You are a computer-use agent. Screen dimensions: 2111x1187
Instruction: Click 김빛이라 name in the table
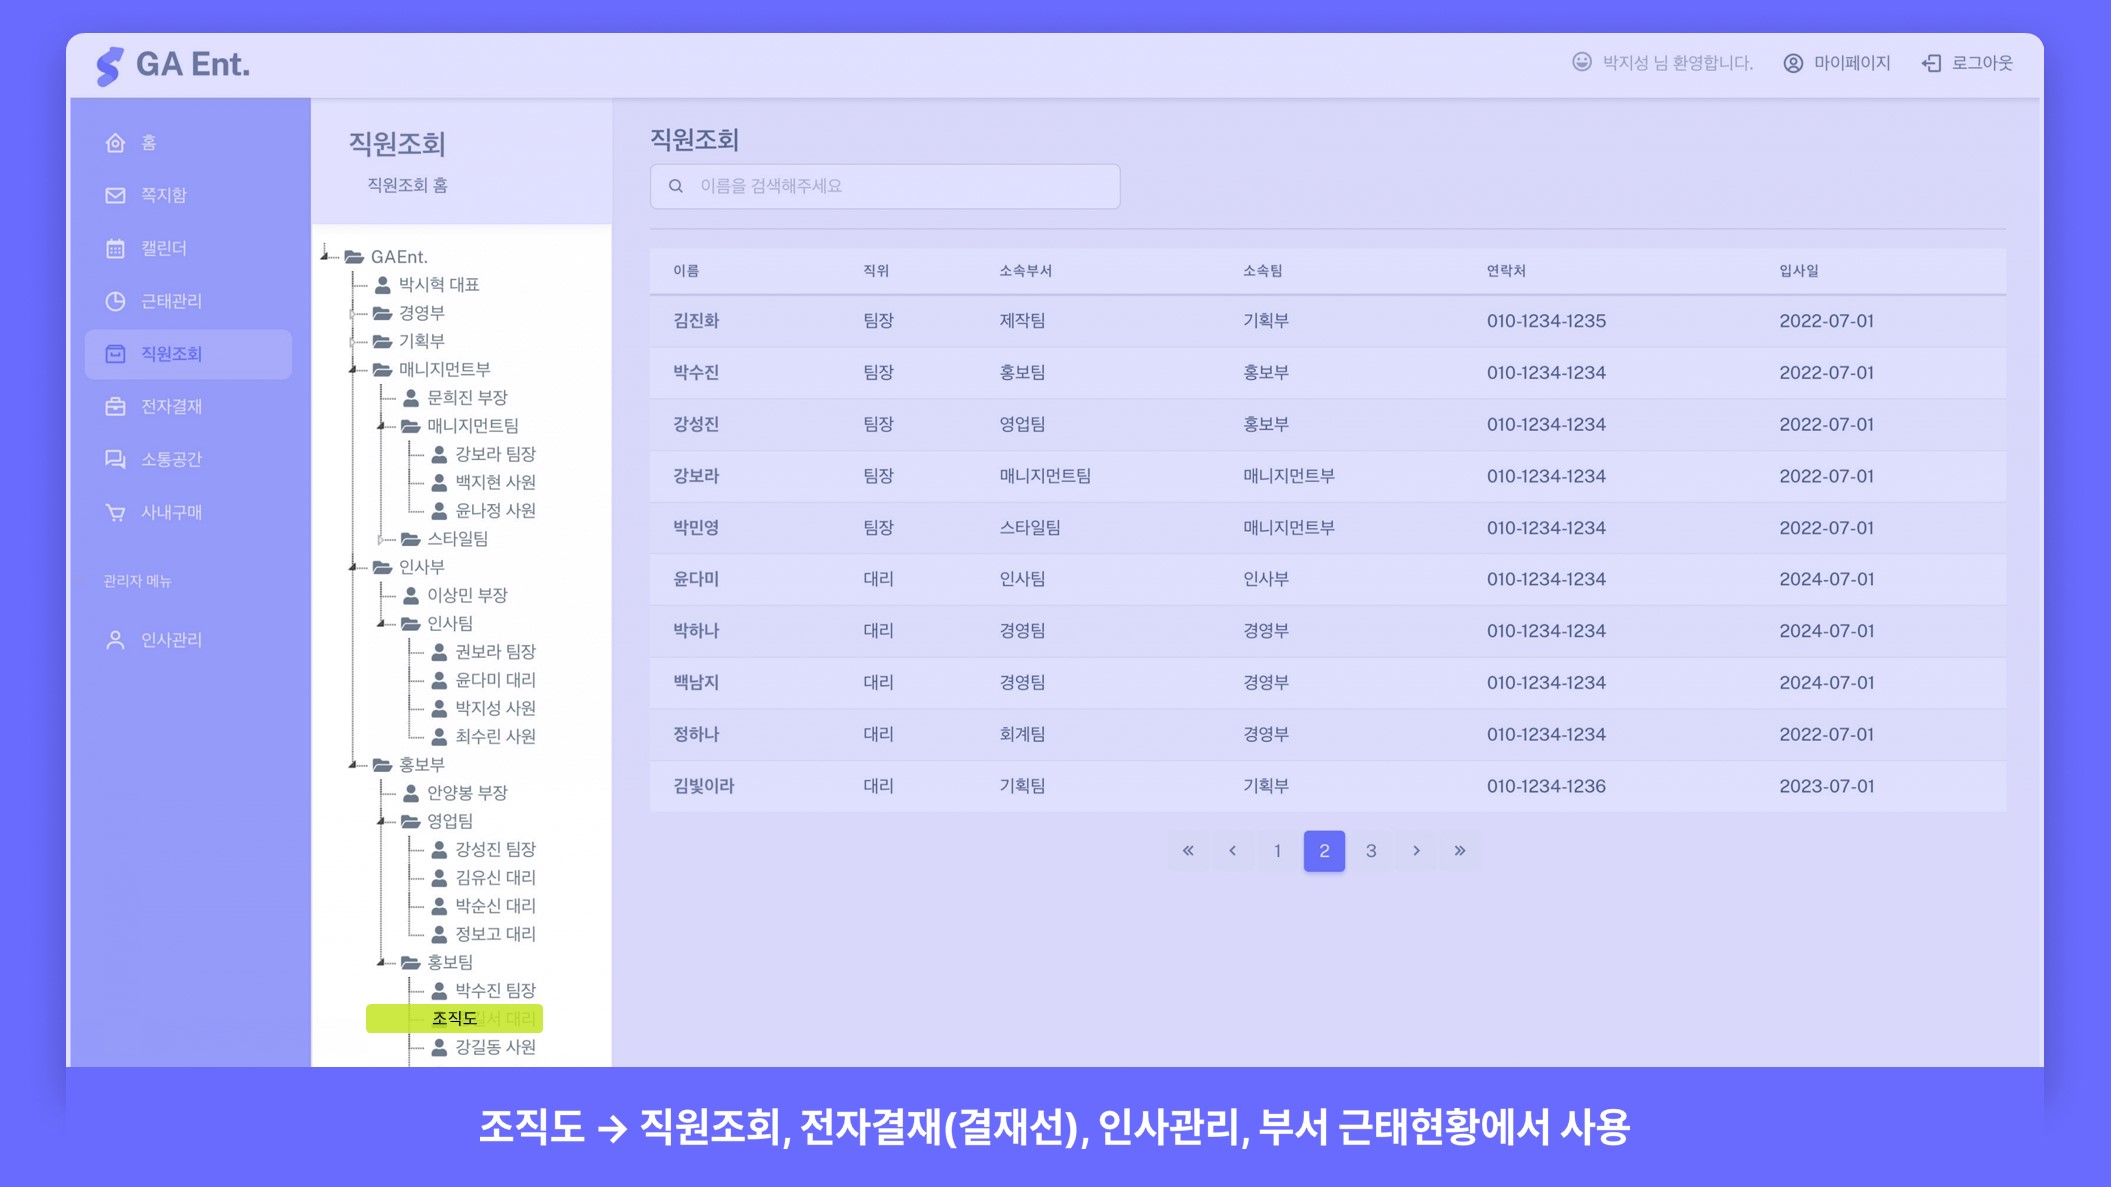[704, 786]
